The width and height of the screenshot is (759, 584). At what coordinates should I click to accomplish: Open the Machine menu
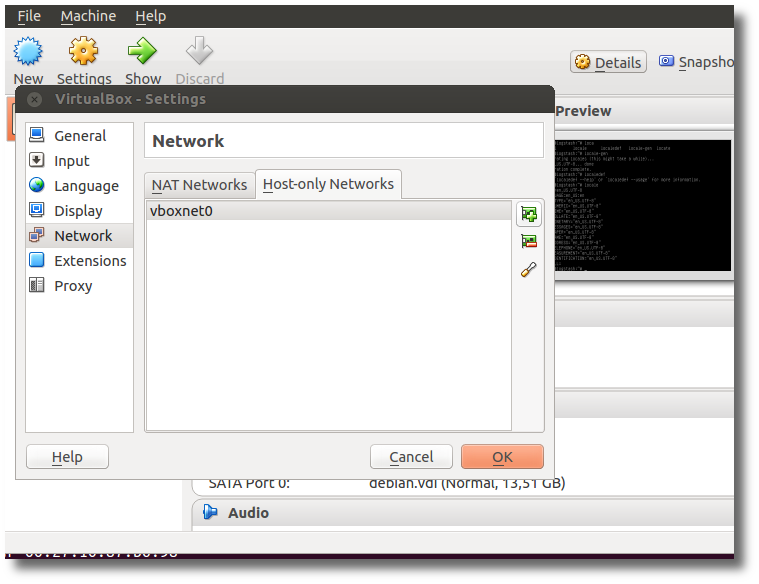(x=88, y=16)
